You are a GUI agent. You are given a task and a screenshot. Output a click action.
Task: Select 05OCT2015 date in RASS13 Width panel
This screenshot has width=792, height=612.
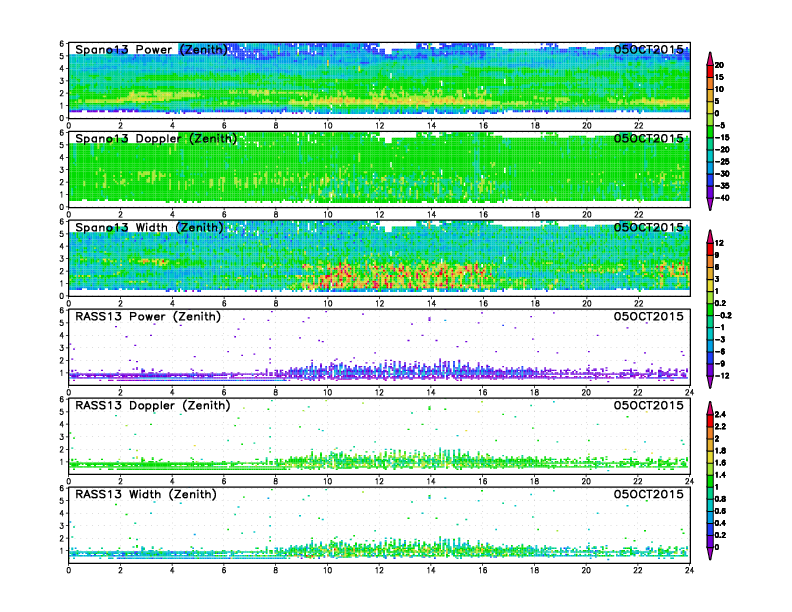coord(649,494)
